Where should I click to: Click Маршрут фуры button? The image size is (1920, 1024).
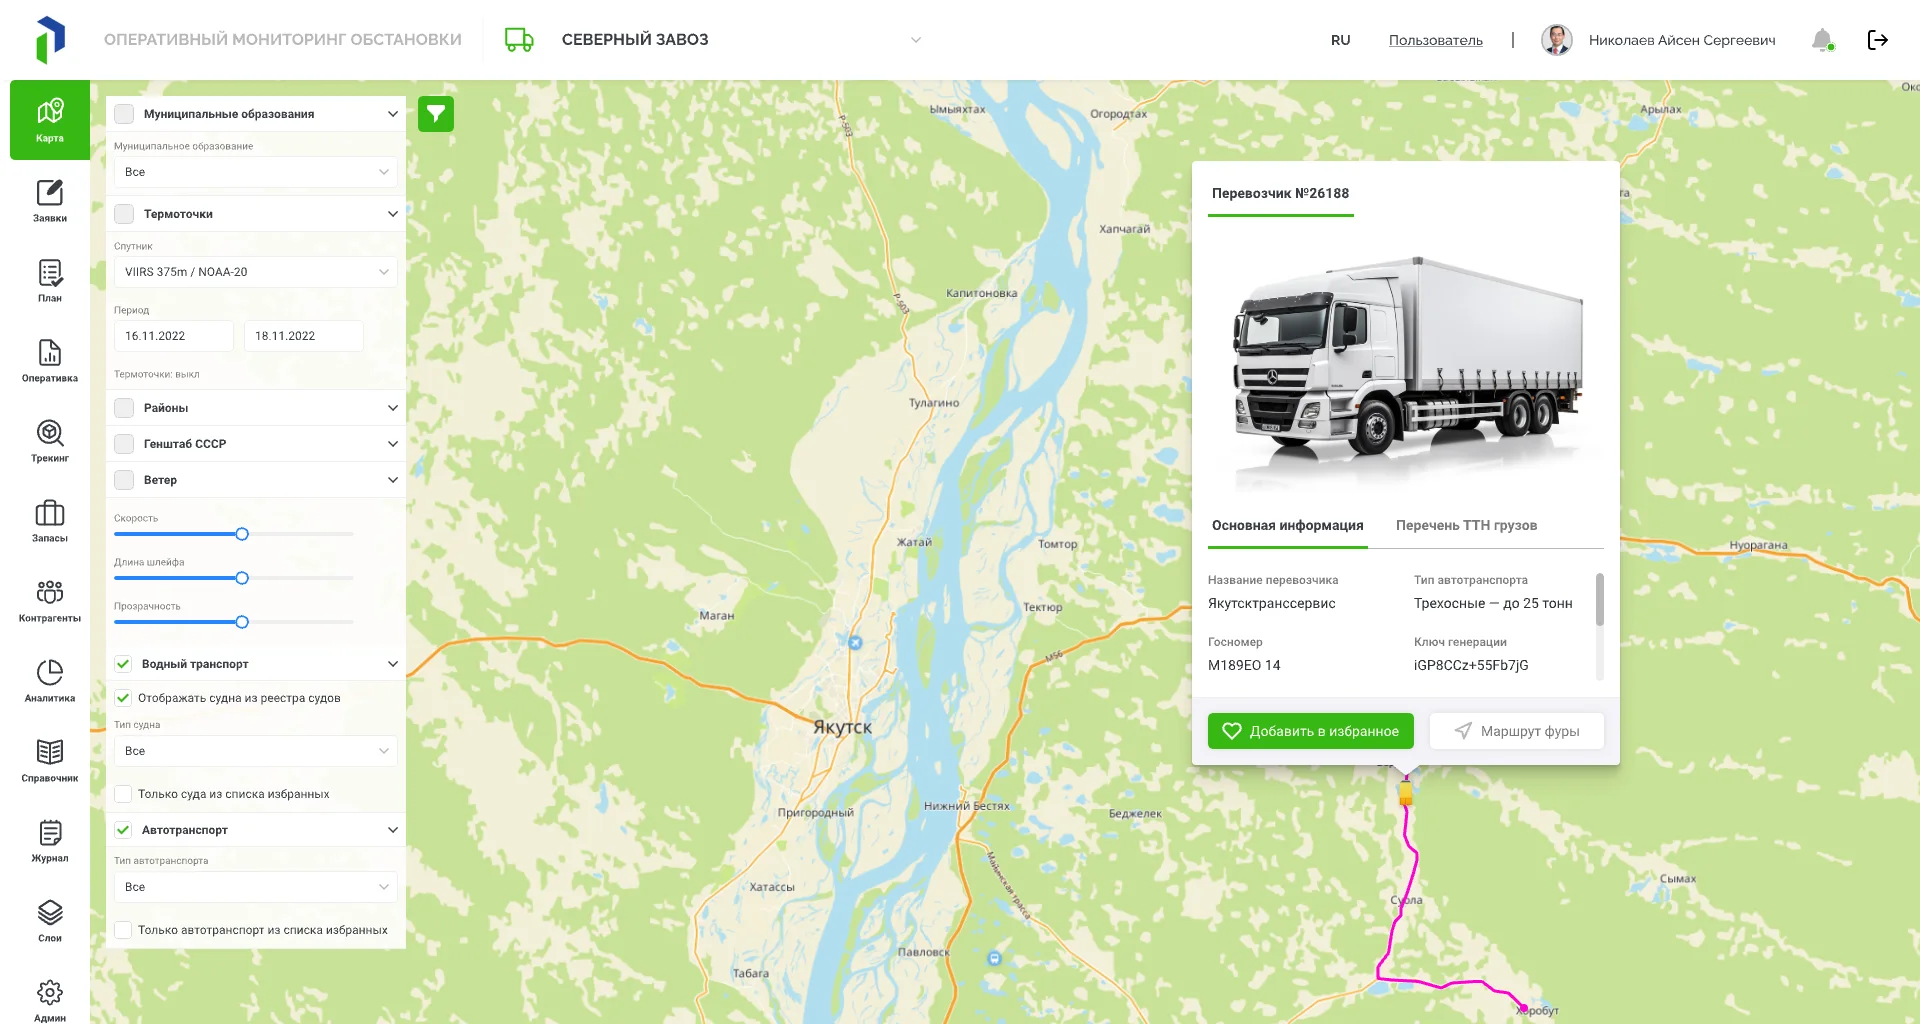(1517, 731)
